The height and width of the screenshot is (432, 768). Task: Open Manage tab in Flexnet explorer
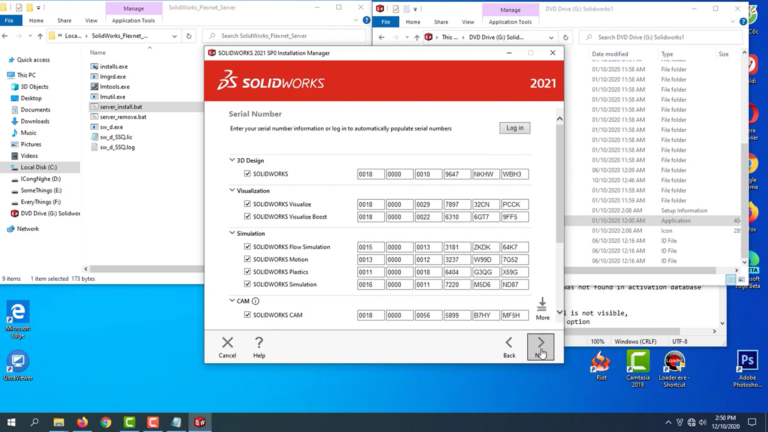coord(133,8)
